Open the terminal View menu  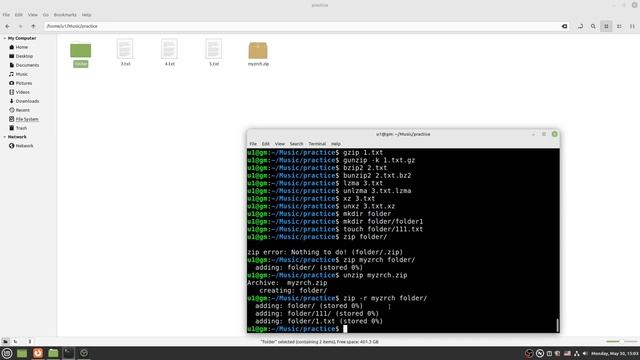coord(280,144)
